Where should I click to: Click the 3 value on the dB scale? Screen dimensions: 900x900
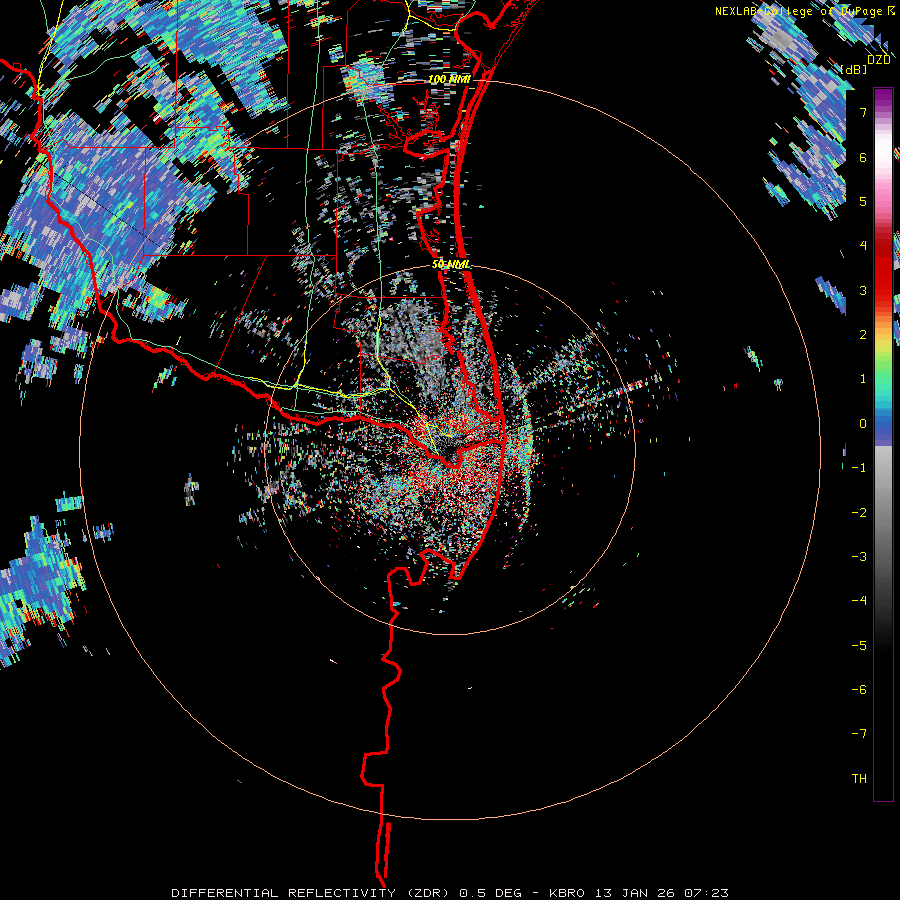tap(863, 290)
